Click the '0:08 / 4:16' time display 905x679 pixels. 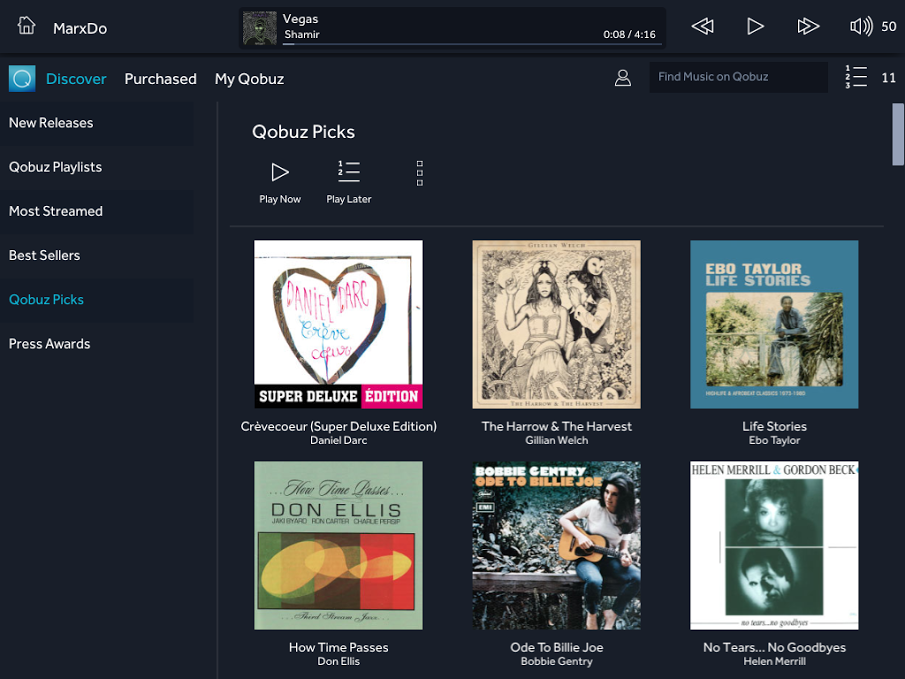coord(629,35)
